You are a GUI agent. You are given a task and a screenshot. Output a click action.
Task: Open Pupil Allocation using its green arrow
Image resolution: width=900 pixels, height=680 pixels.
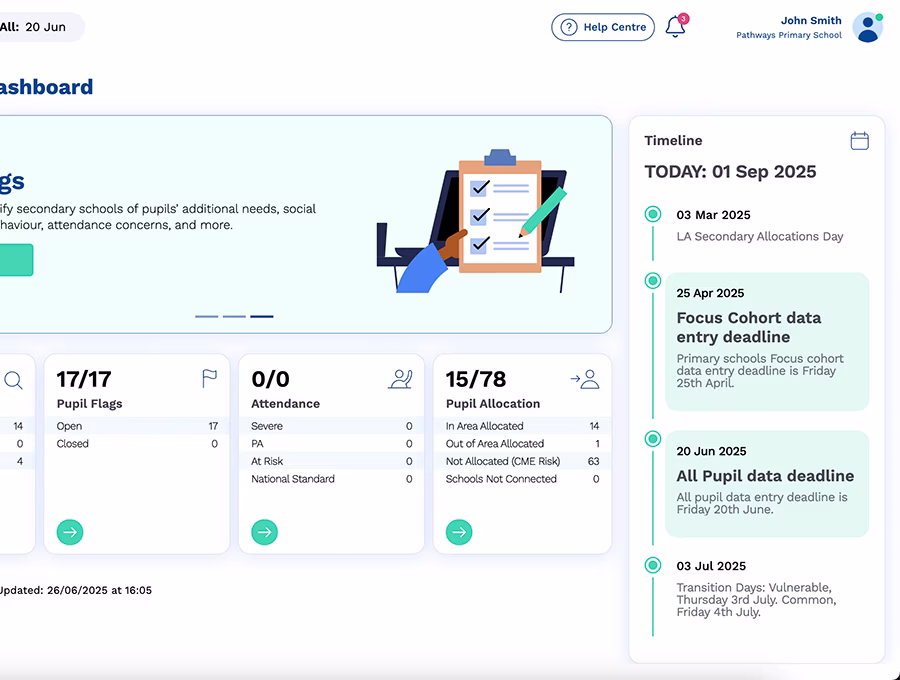[459, 532]
